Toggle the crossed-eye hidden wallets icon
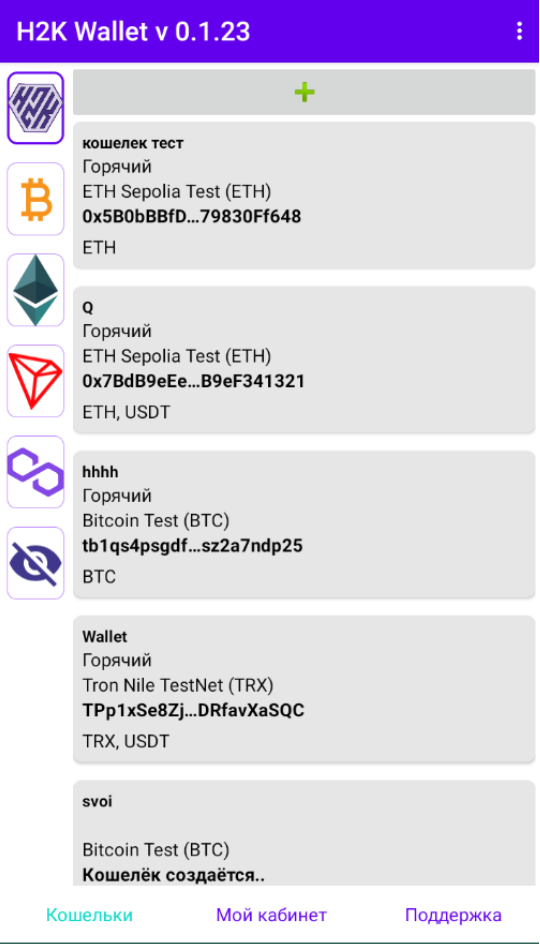540x946 pixels. tap(36, 563)
